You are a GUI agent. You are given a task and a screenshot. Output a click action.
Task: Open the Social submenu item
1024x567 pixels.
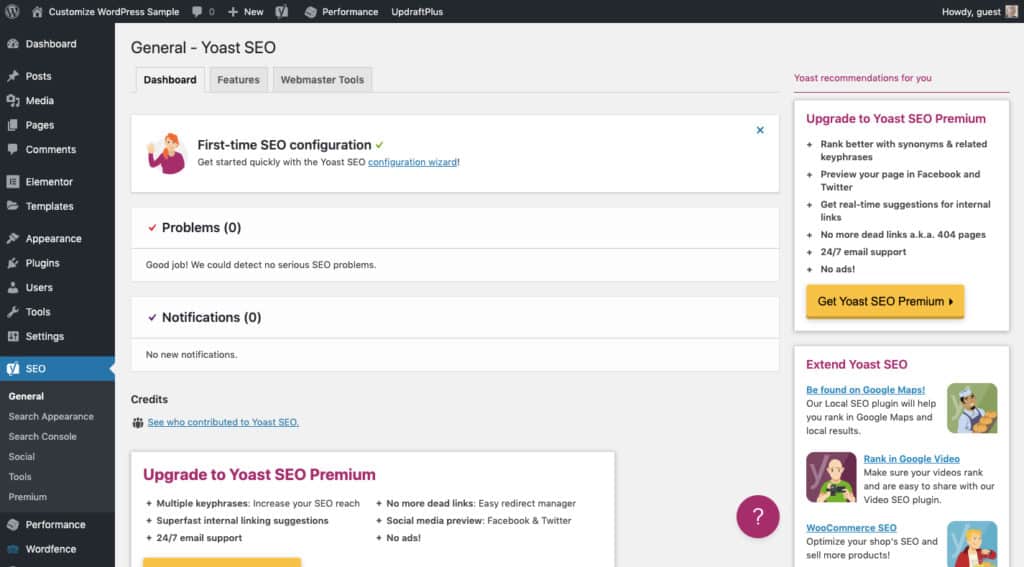click(x=22, y=457)
